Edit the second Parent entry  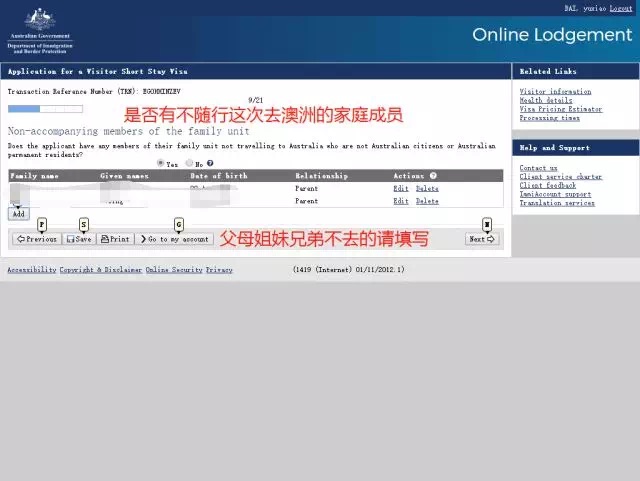(x=400, y=201)
